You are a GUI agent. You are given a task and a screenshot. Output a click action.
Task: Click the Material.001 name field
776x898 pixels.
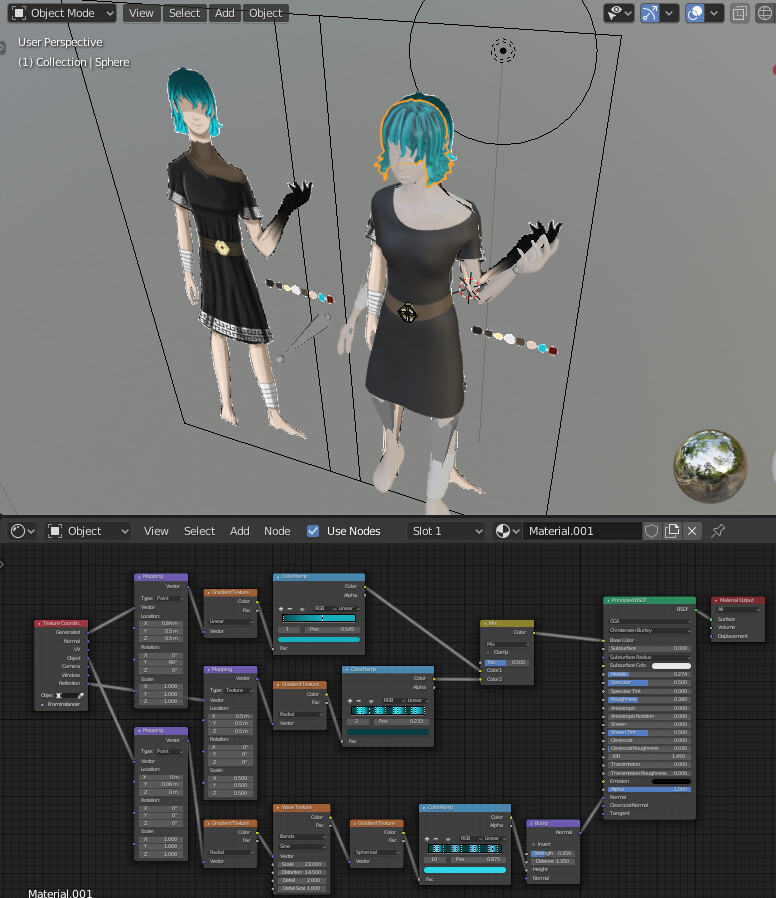[582, 531]
